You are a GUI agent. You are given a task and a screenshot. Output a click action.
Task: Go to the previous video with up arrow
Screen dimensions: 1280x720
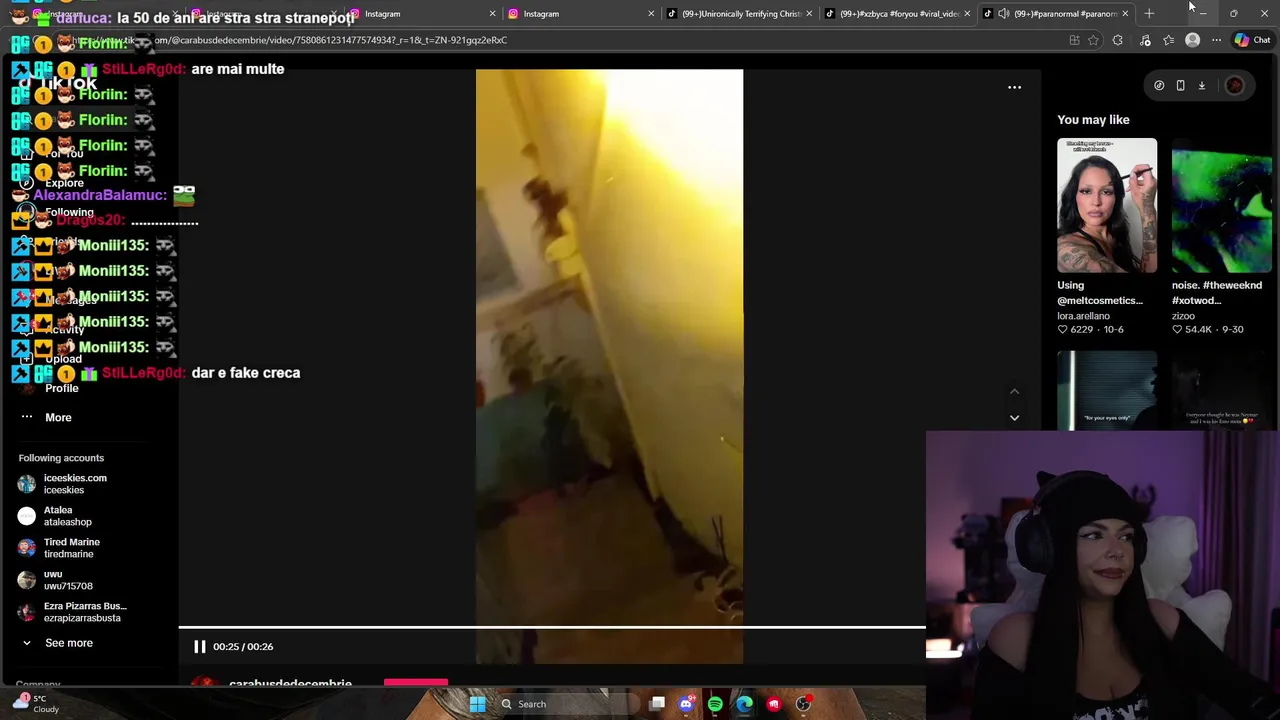point(1014,391)
